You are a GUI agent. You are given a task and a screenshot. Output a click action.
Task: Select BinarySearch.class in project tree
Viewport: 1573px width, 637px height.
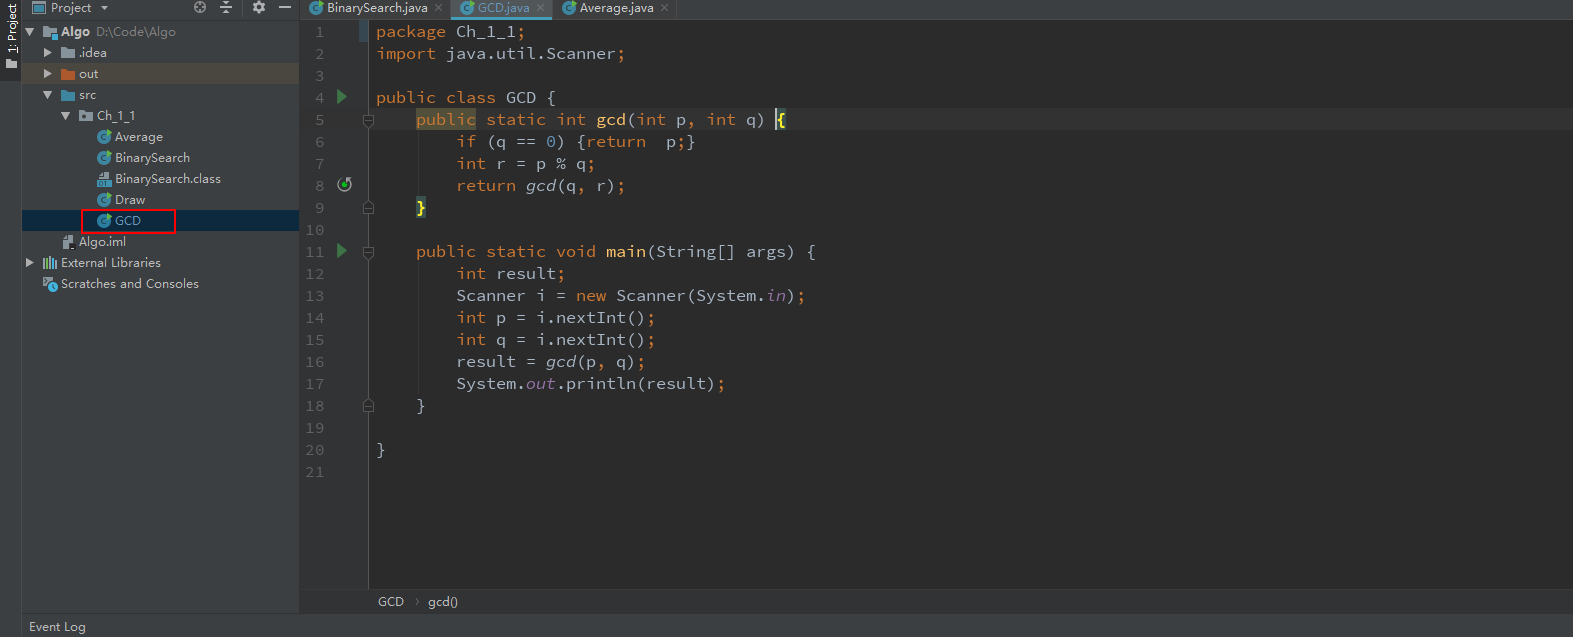tap(167, 179)
